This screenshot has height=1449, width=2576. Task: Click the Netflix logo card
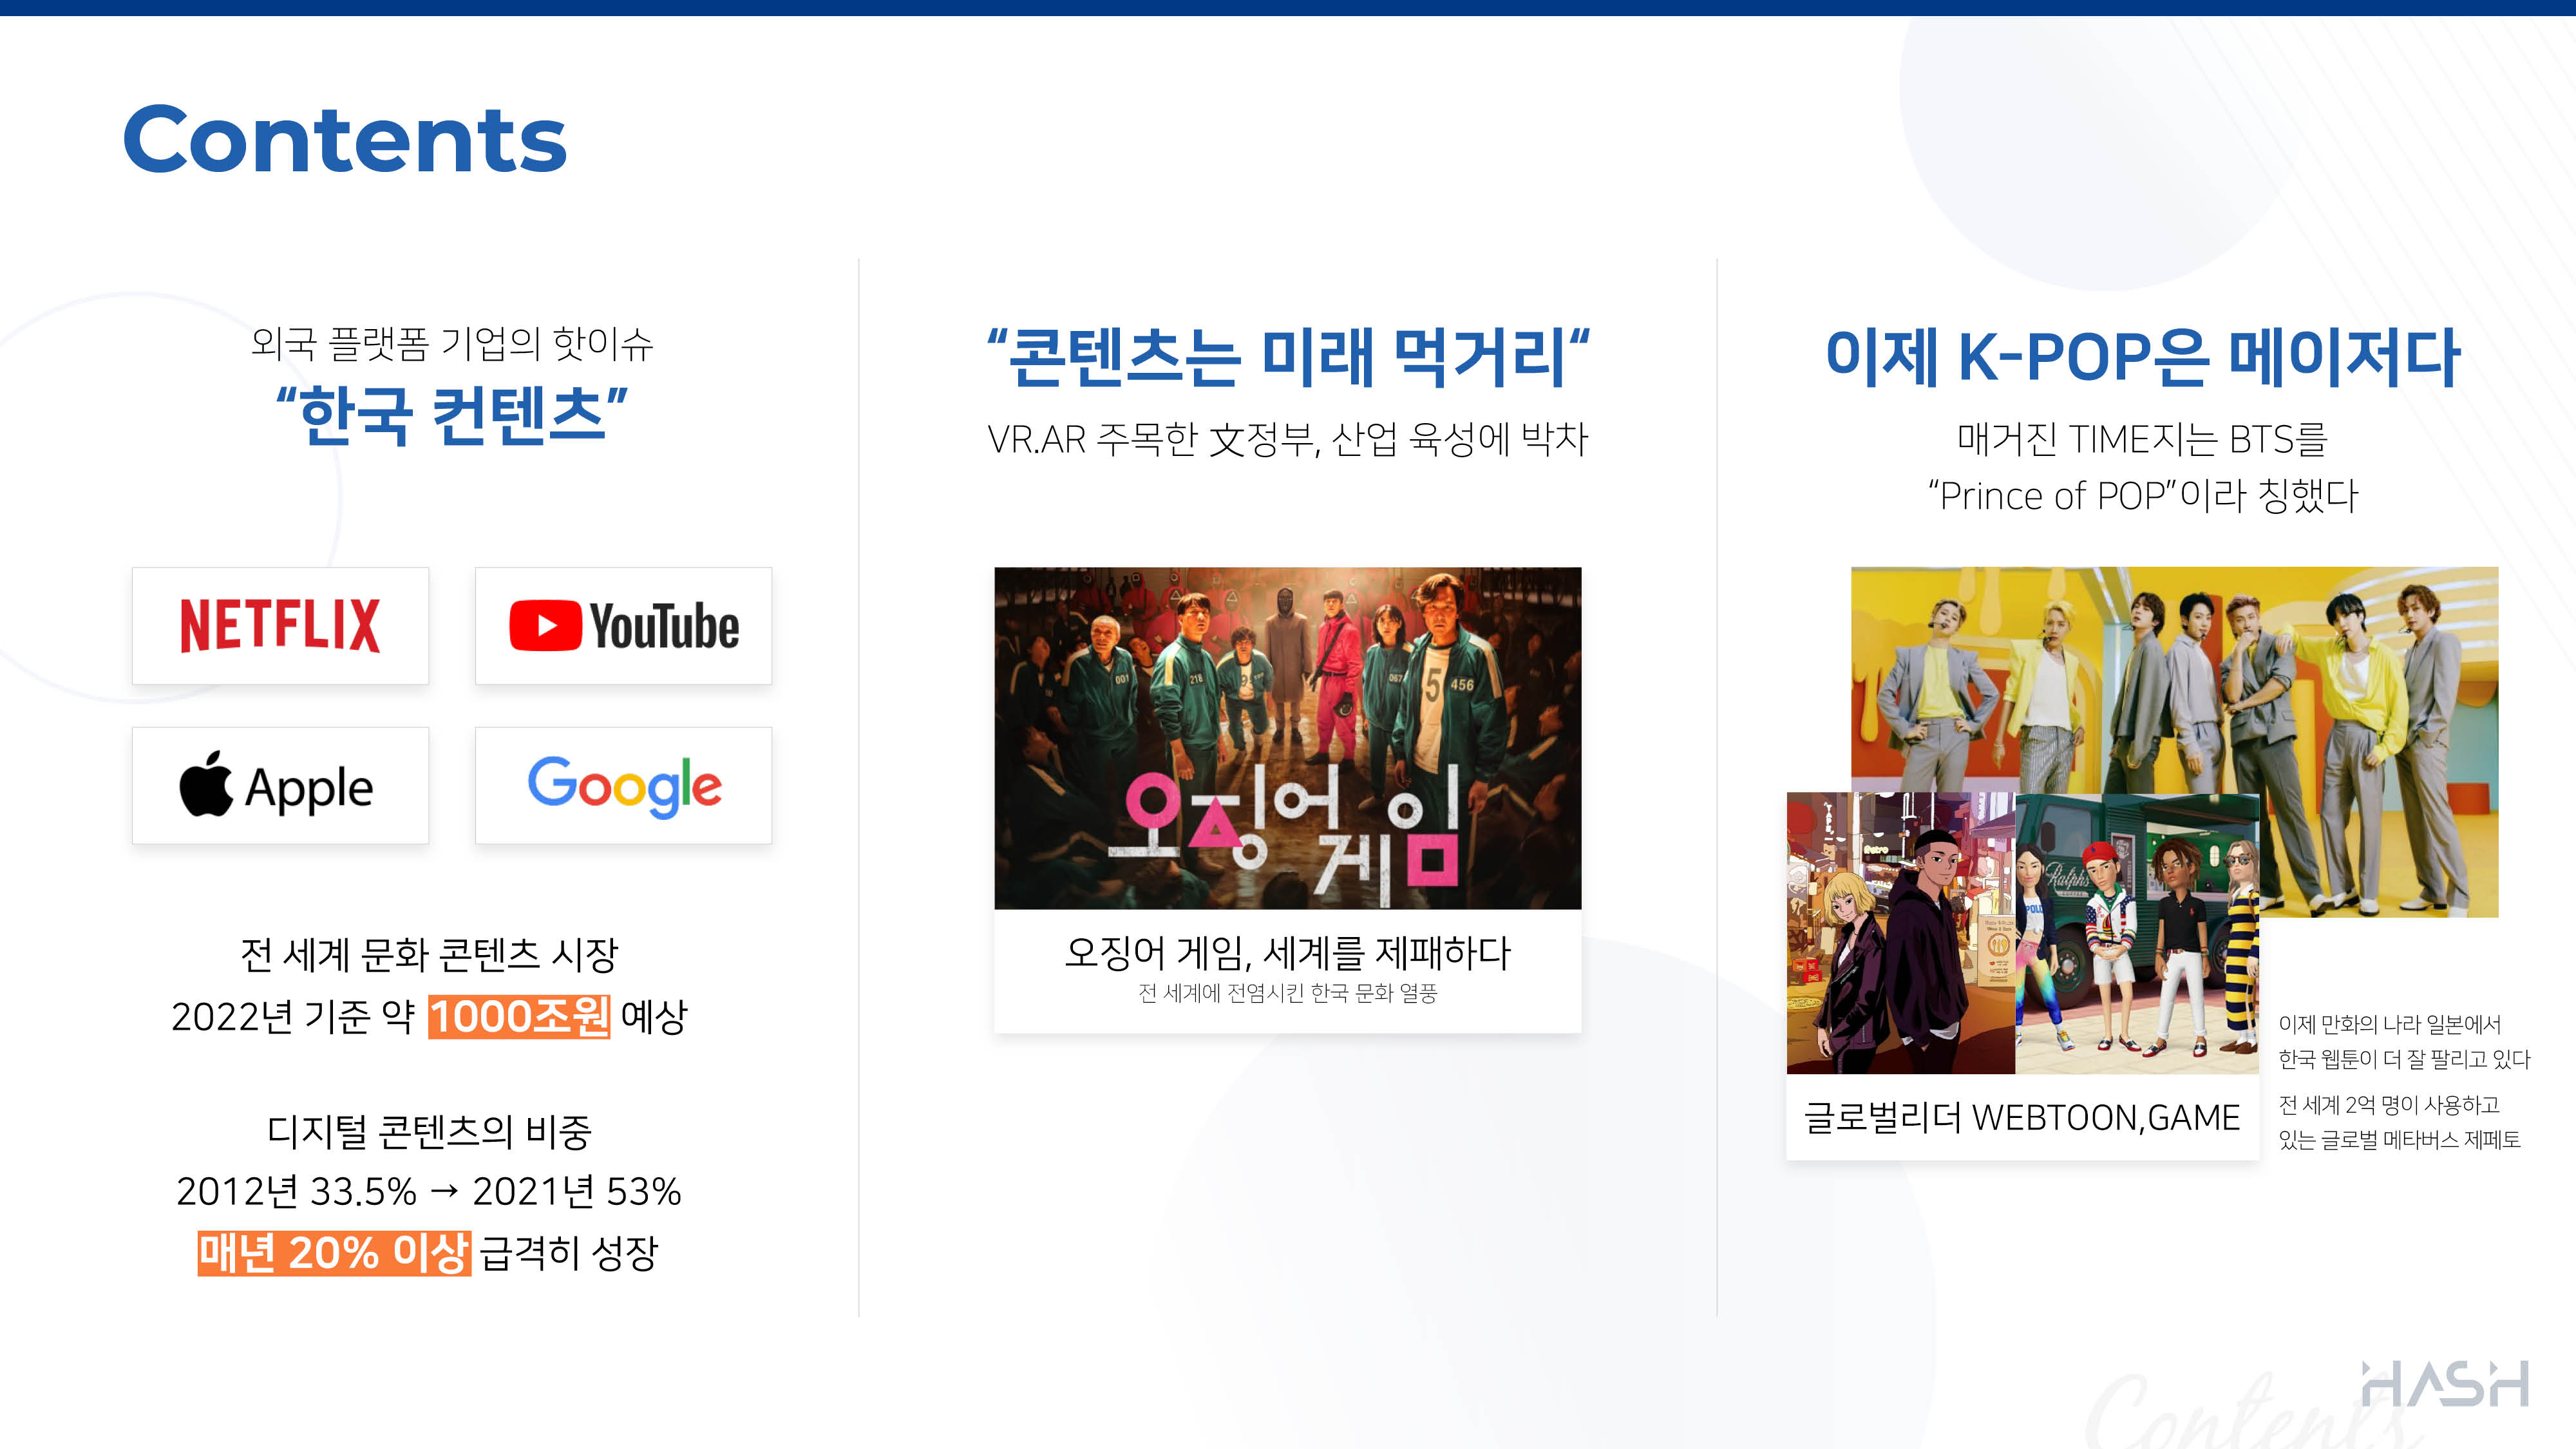280,626
